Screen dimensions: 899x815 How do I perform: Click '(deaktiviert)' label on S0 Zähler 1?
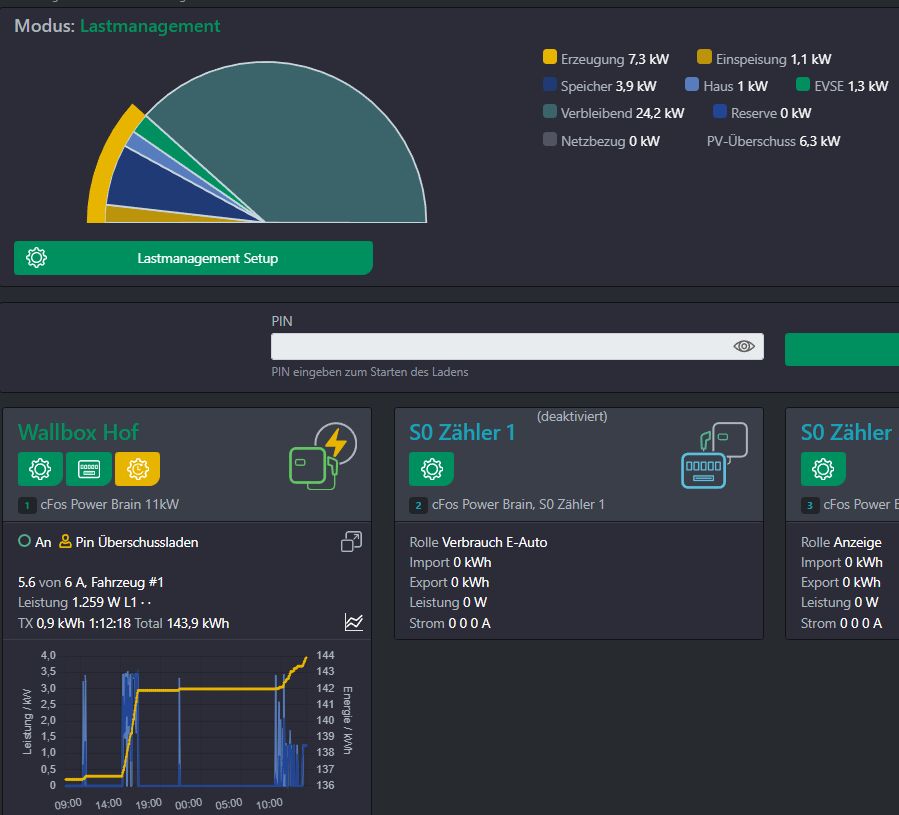coord(572,416)
